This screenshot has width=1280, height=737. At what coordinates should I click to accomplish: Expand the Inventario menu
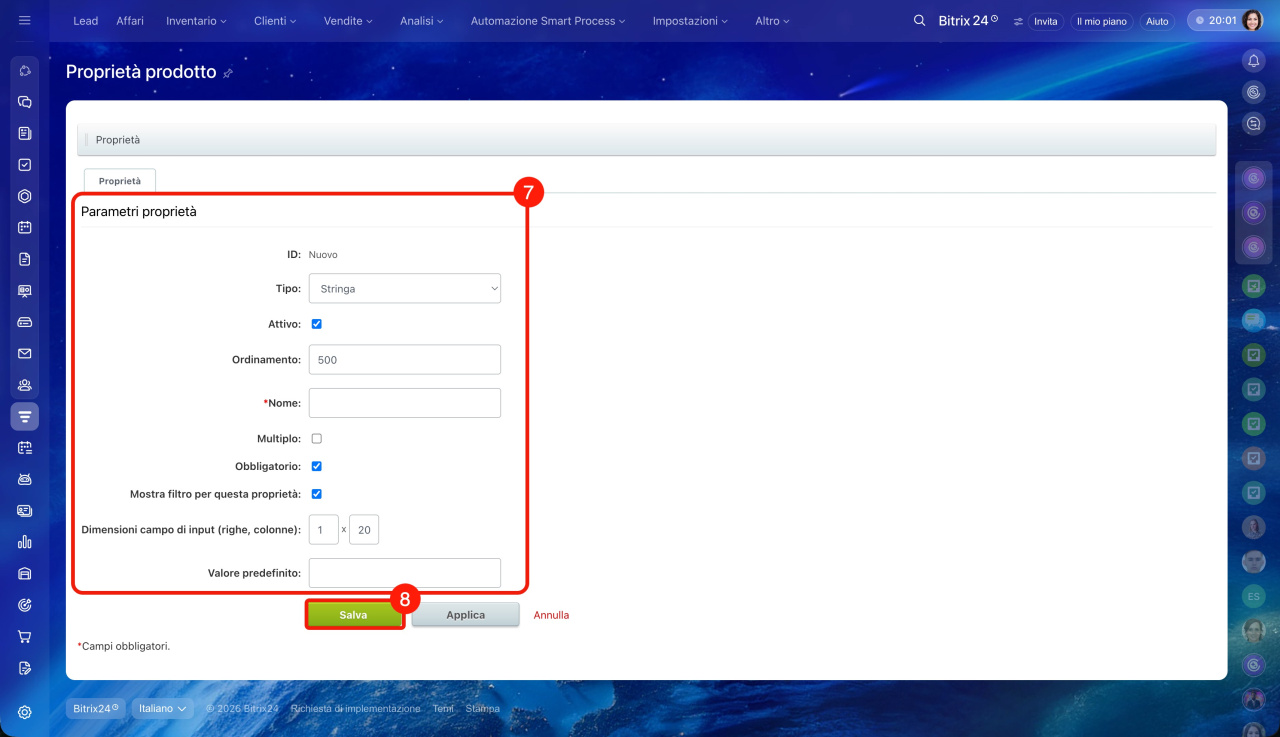pyautogui.click(x=196, y=21)
